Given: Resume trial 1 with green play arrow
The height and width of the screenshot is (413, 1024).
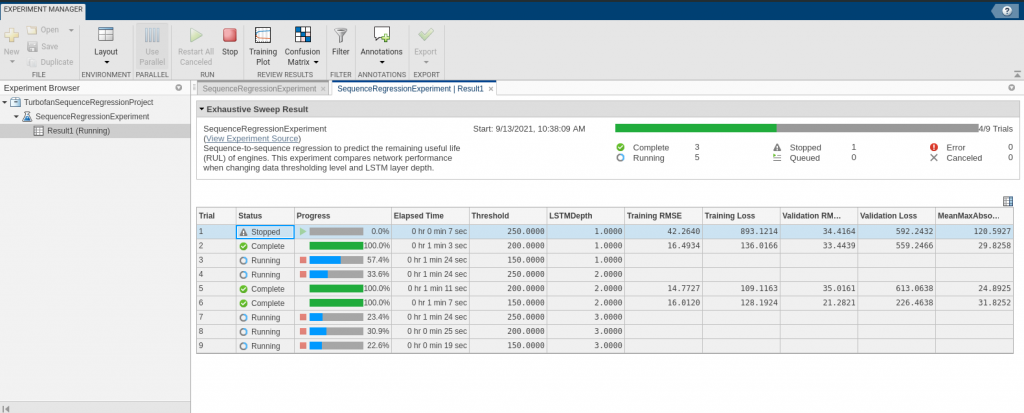Looking at the screenshot, I should 303,232.
